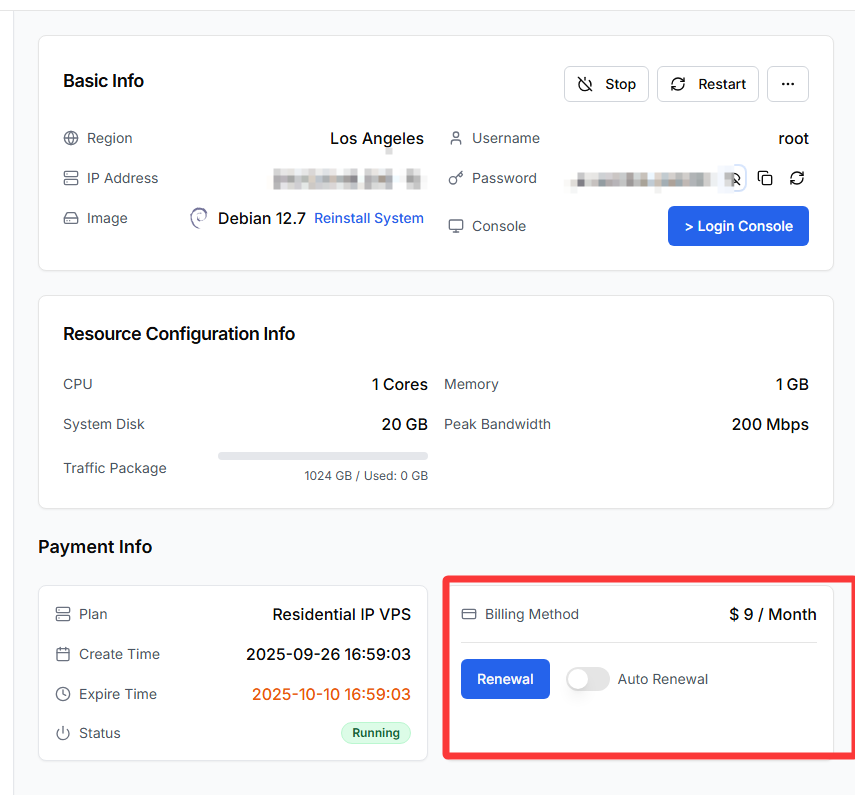This screenshot has width=855, height=795.
Task: Click the globe icon beside Region
Action: [70, 138]
